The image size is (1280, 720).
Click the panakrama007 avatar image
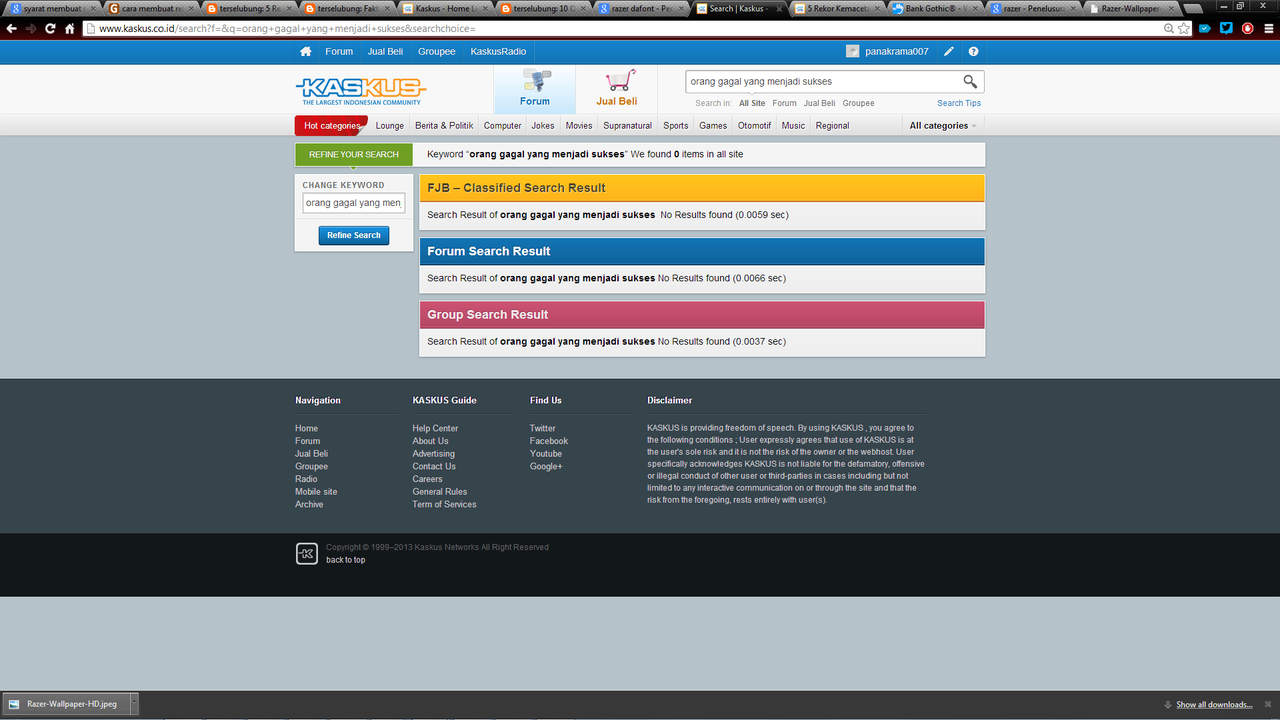click(852, 51)
